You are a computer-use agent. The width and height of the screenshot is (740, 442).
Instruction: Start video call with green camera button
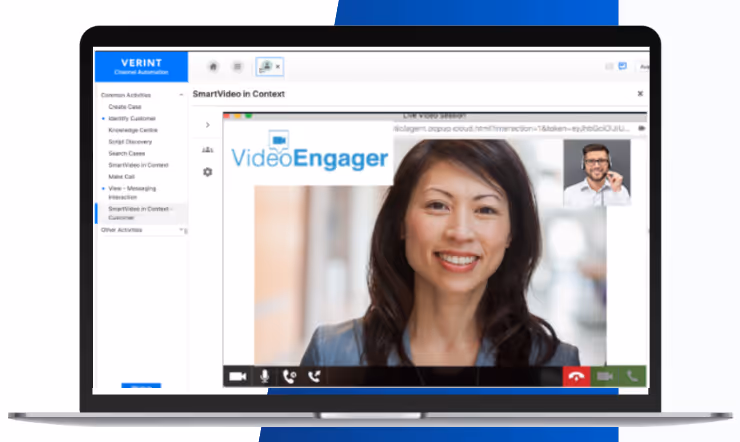pyautogui.click(x=604, y=376)
